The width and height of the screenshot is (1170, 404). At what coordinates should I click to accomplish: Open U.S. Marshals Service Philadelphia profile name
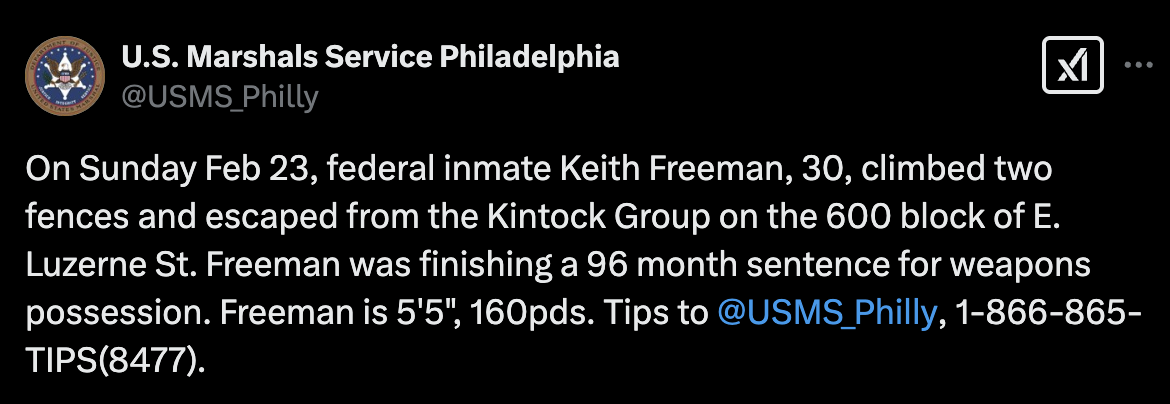pyautogui.click(x=370, y=57)
